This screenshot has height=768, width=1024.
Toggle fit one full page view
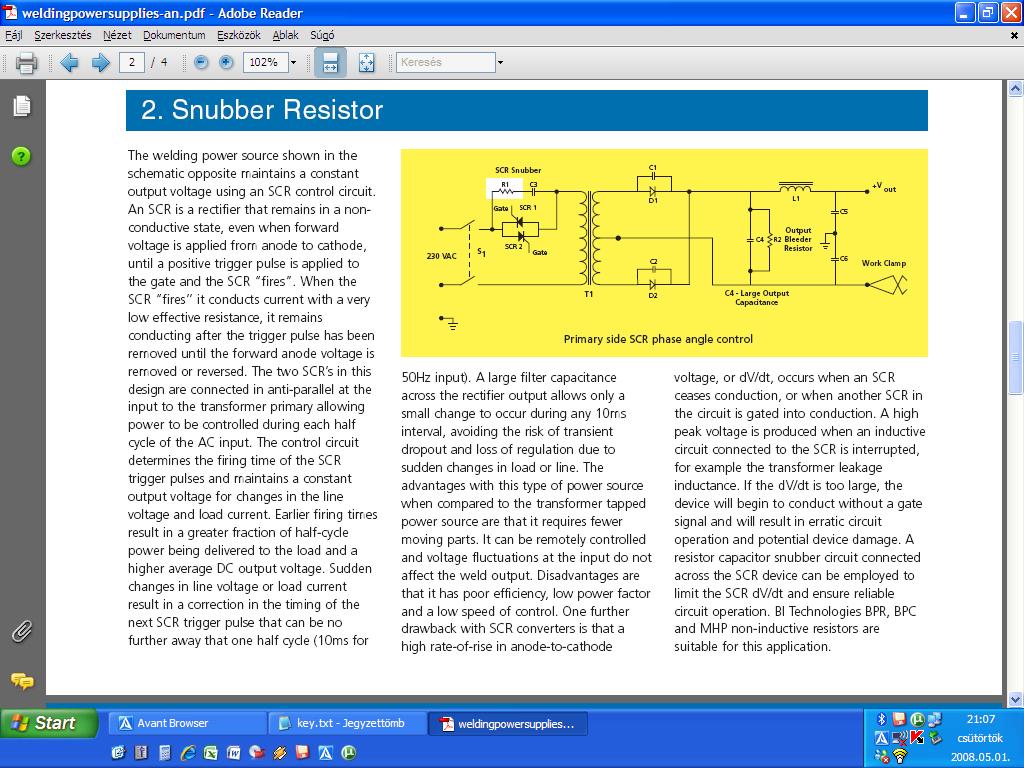tap(366, 63)
